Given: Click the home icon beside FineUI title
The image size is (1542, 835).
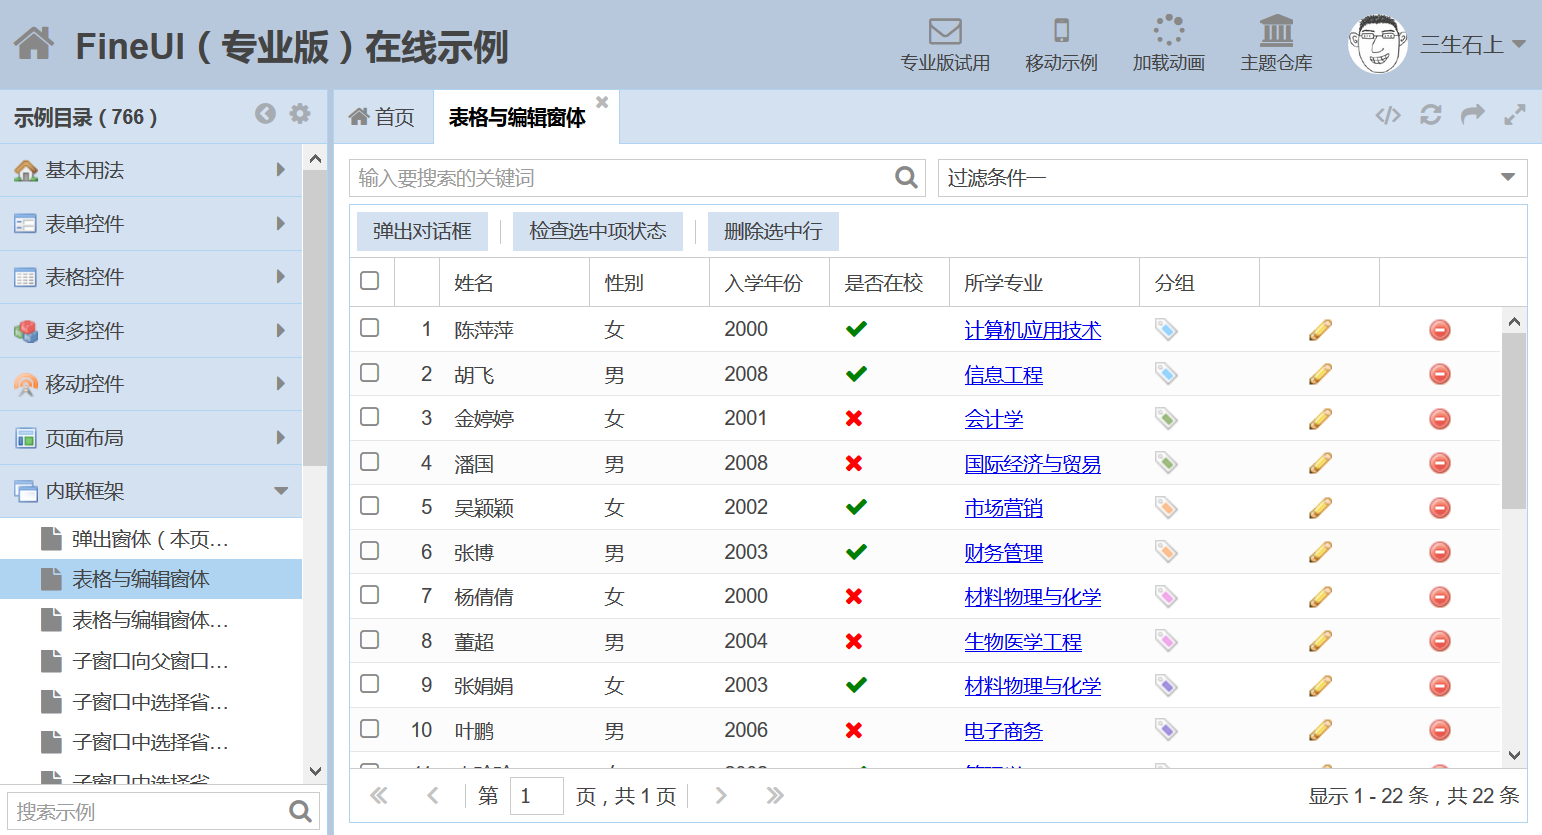Looking at the screenshot, I should pyautogui.click(x=34, y=44).
